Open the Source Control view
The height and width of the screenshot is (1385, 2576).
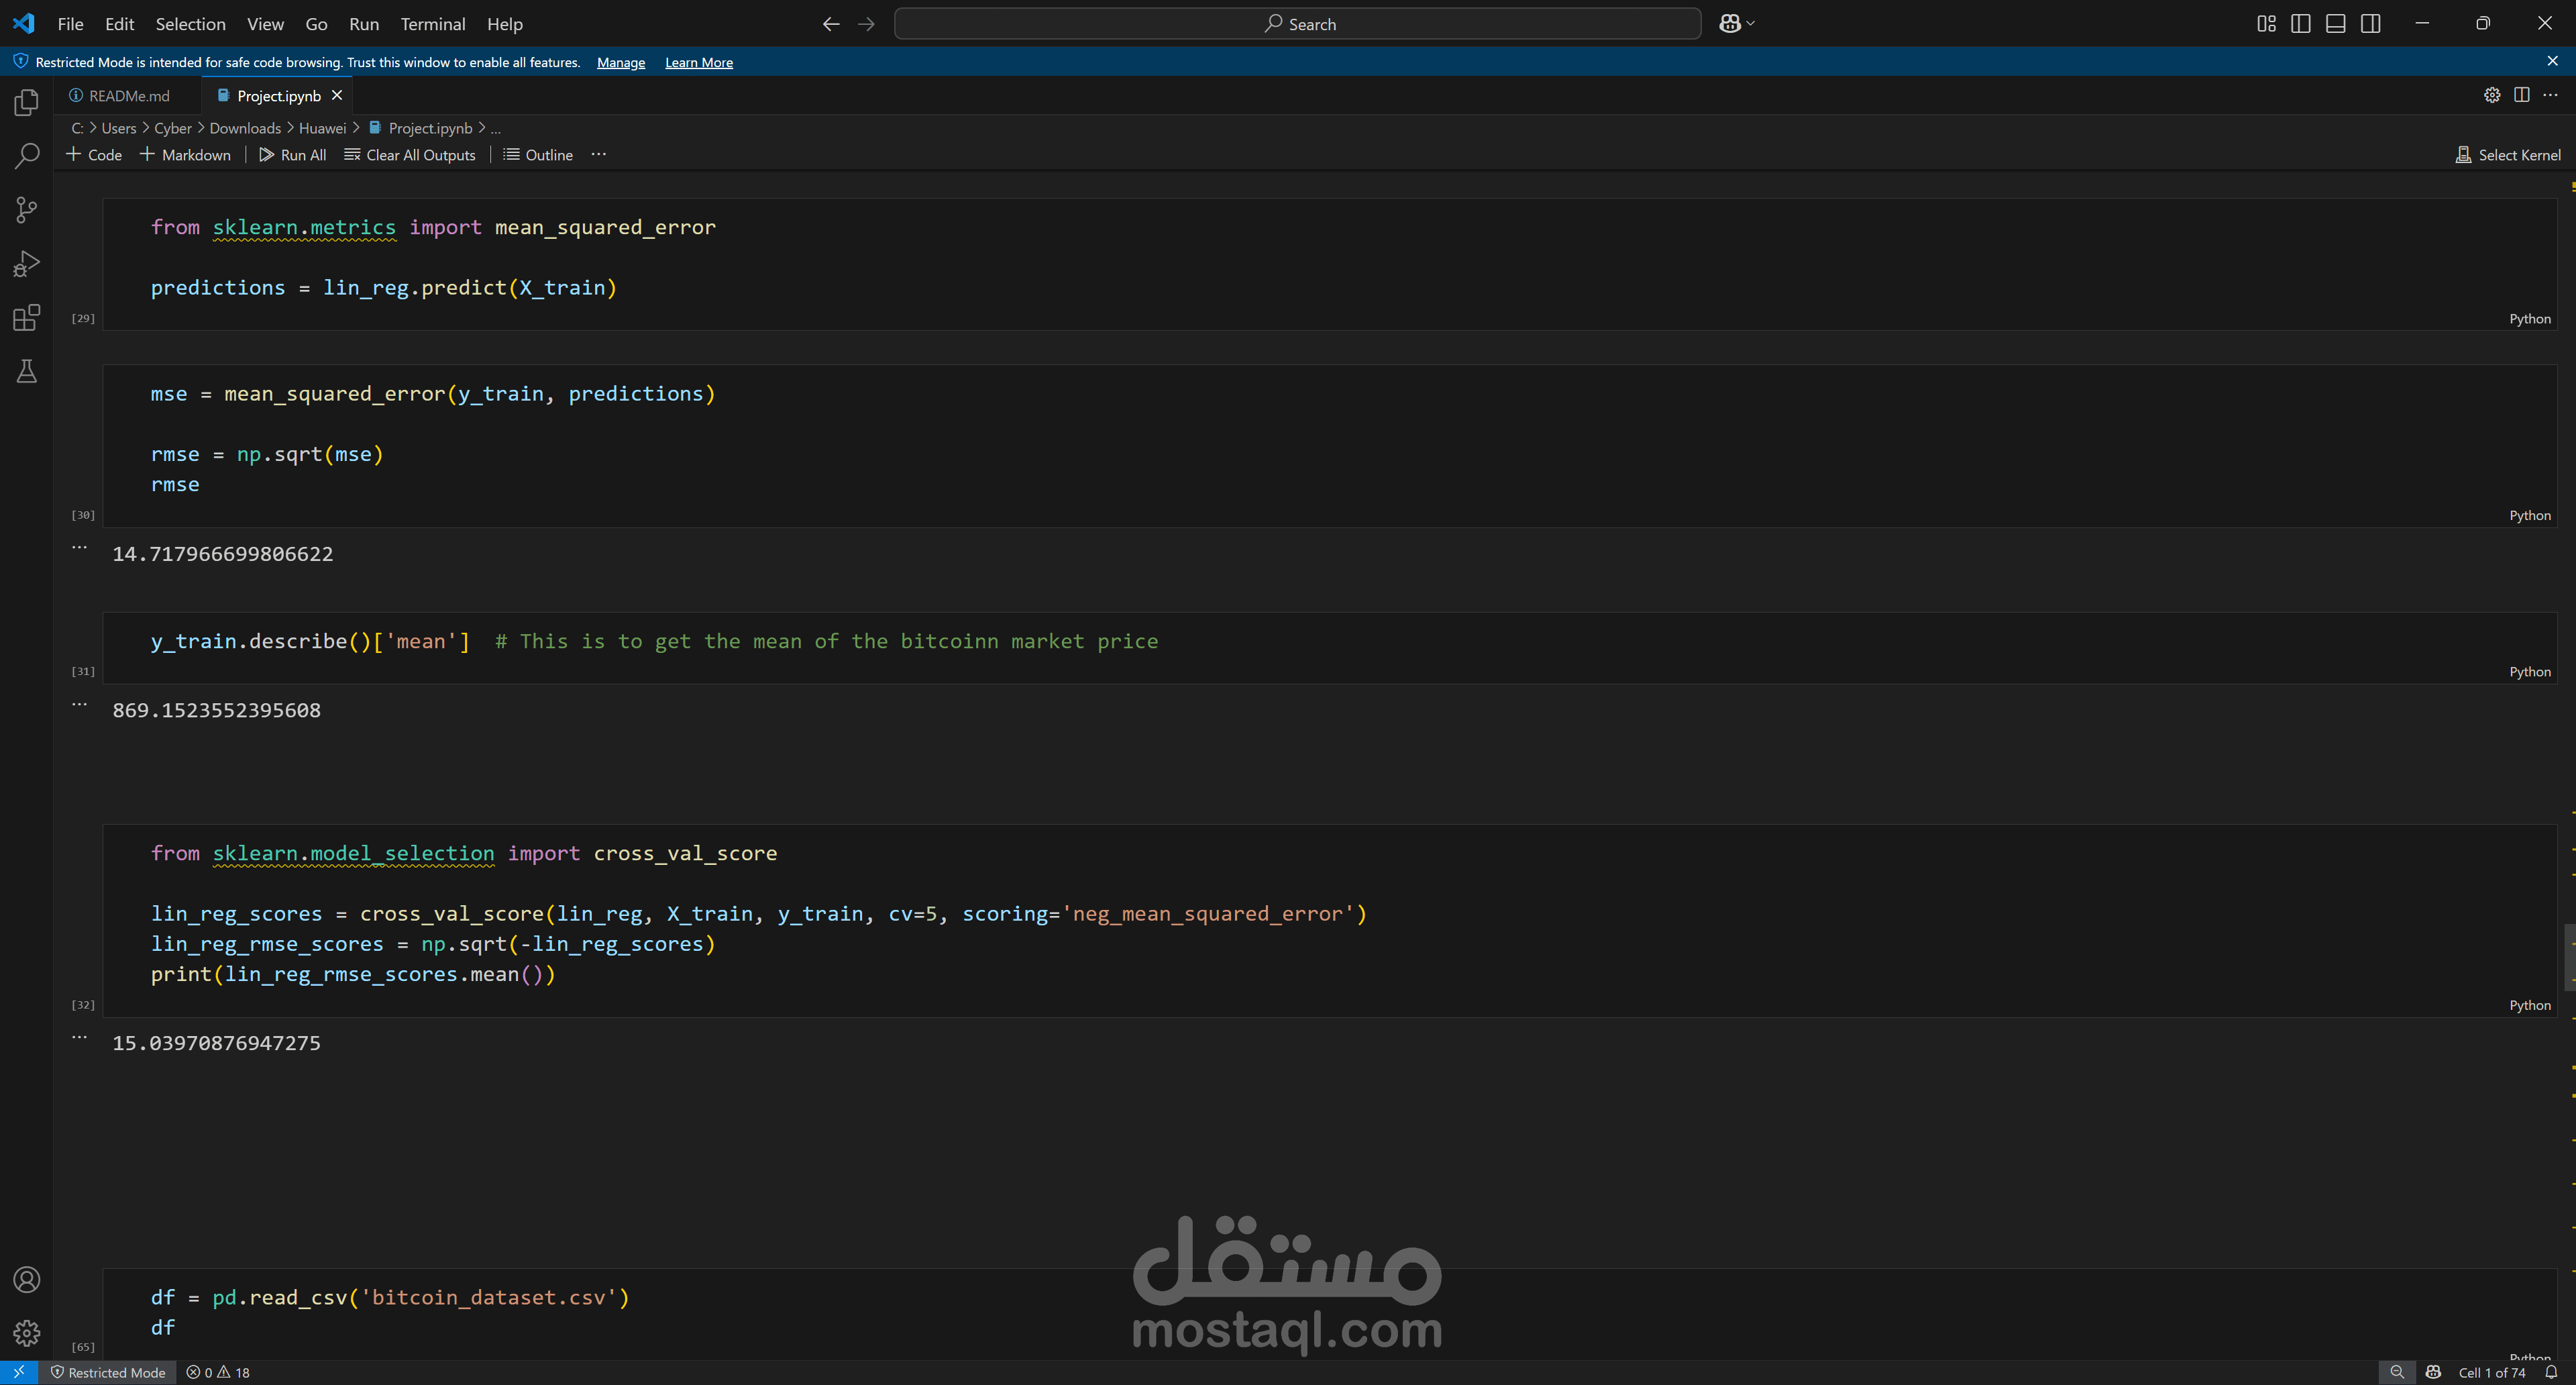tap(27, 210)
